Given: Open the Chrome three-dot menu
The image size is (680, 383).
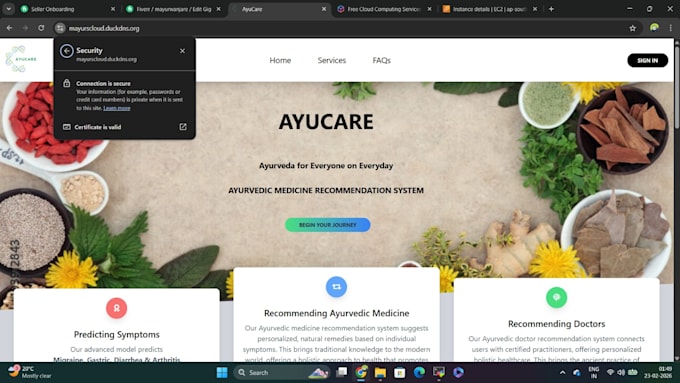Looking at the screenshot, I should [670, 28].
